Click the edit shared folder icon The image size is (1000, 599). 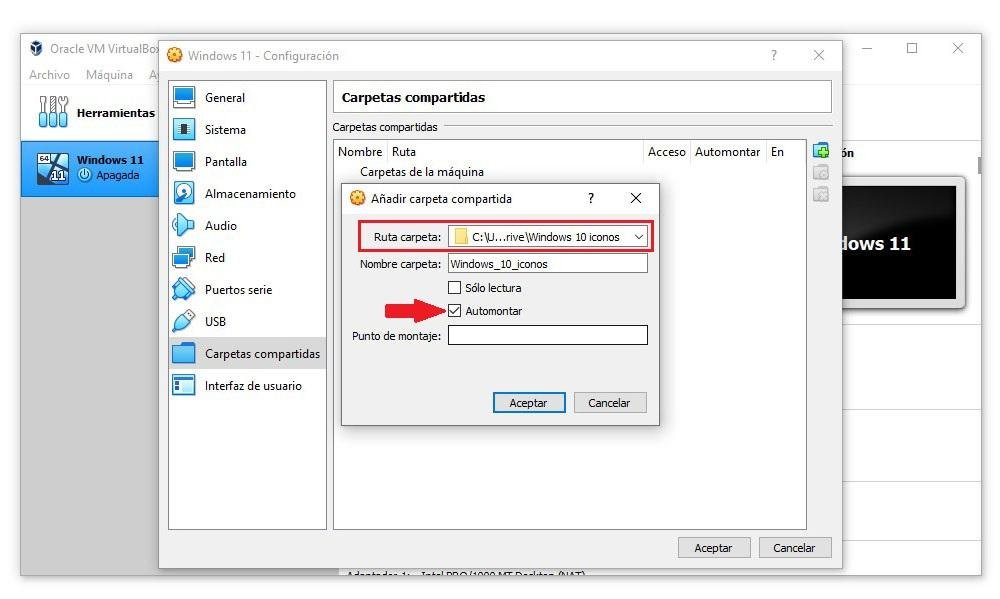[821, 172]
